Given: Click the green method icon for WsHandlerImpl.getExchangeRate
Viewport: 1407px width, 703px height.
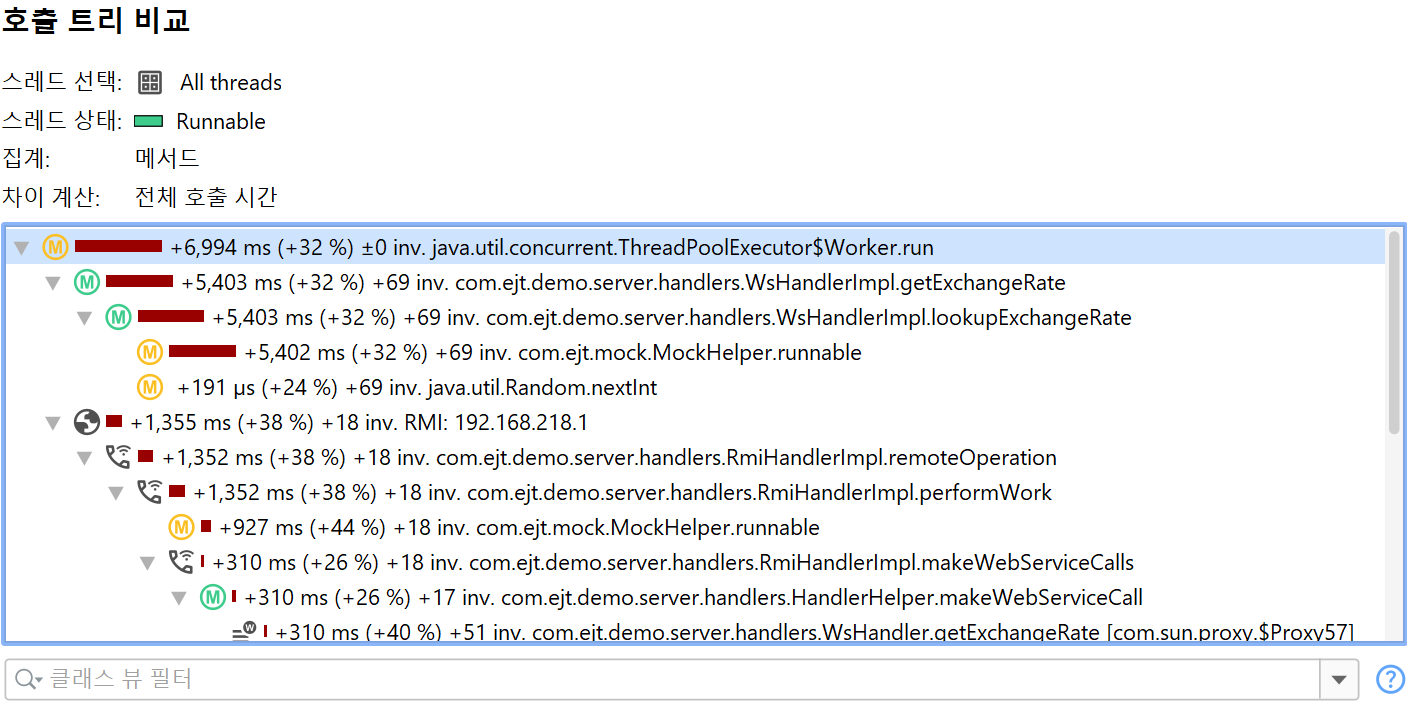Looking at the screenshot, I should pyautogui.click(x=87, y=282).
